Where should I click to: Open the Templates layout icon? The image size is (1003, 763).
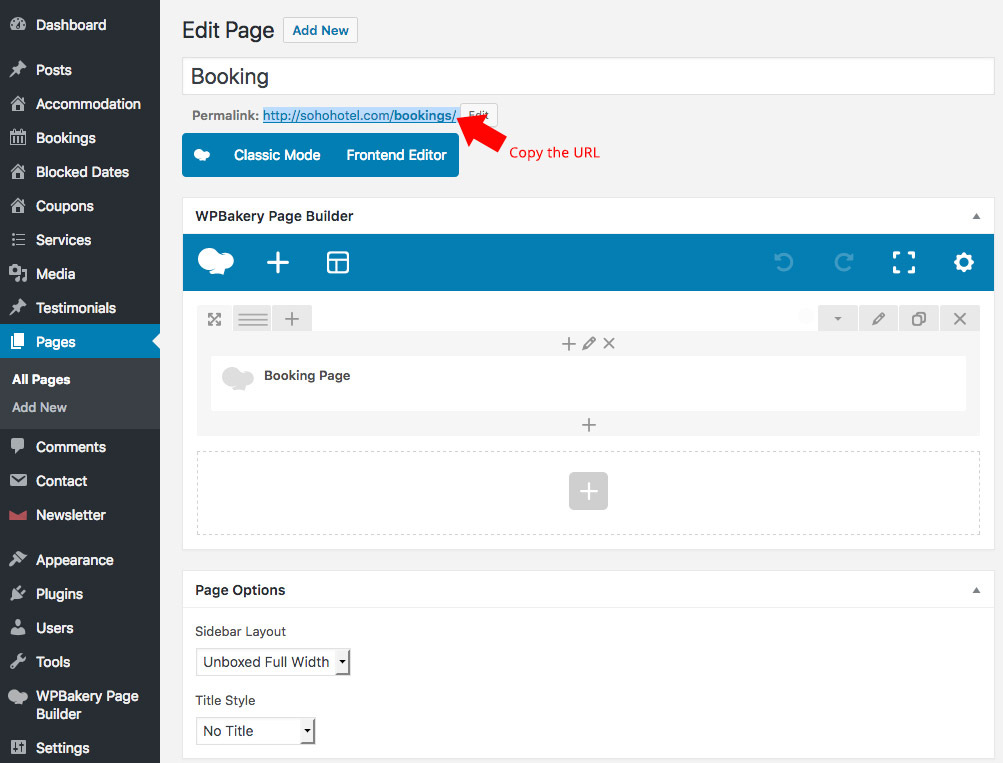point(338,262)
